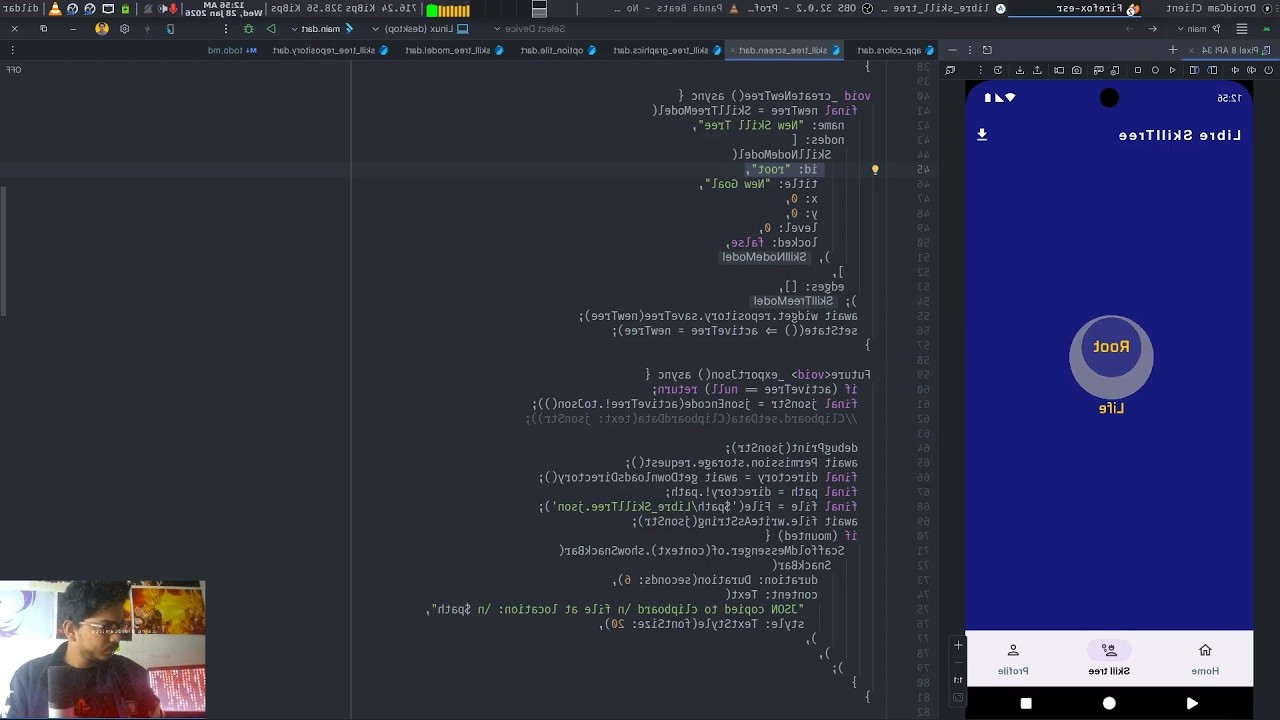This screenshot has width=1280, height=720.
Task: Click the editor OFF indicator
Action: (x=13, y=70)
